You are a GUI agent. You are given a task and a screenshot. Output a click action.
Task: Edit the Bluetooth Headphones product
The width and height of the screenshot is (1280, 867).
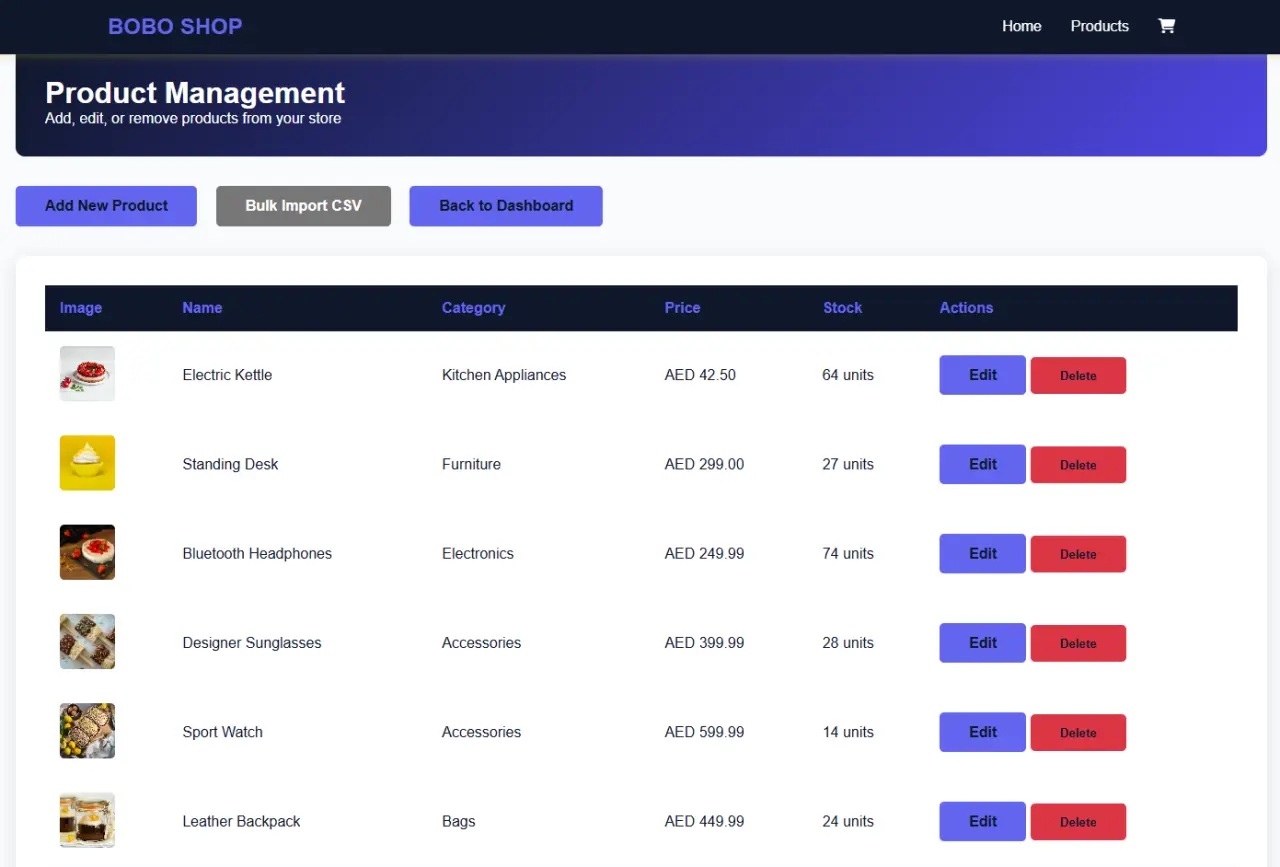click(x=982, y=553)
